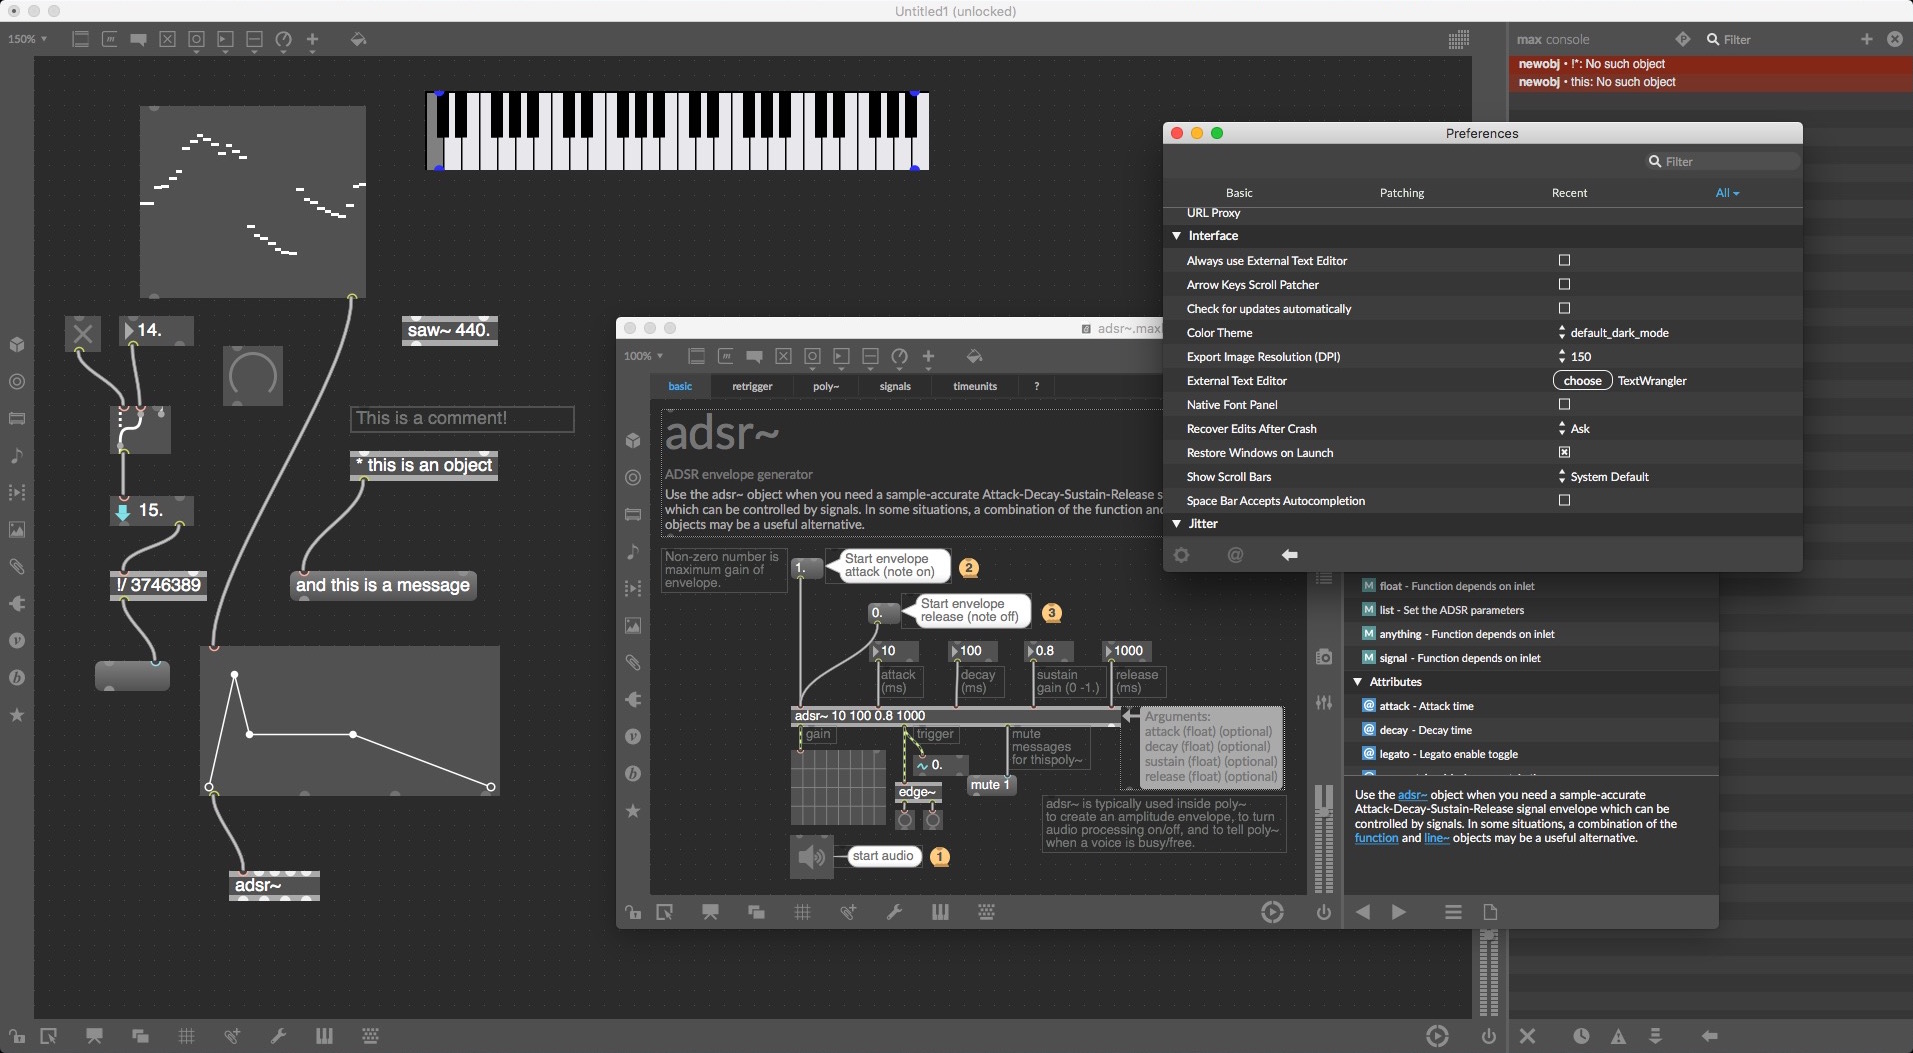
Task: Click the star favorites icon in the sidebar
Action: point(17,716)
